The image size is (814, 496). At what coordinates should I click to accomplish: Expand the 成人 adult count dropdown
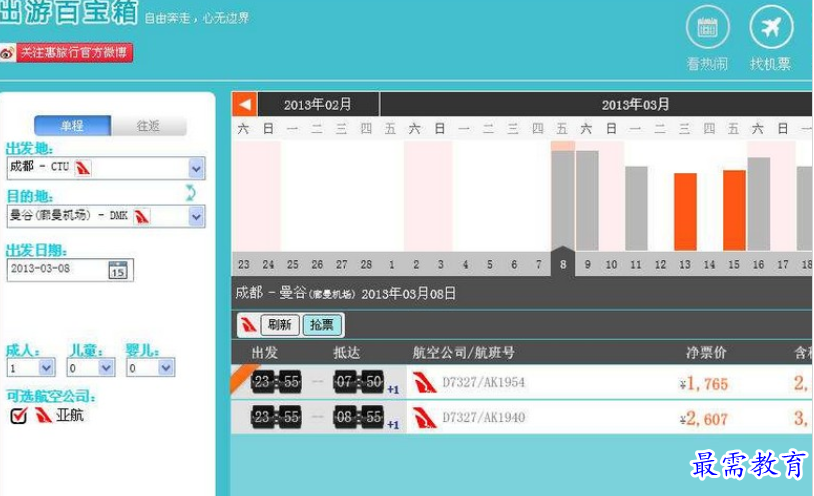pos(46,368)
